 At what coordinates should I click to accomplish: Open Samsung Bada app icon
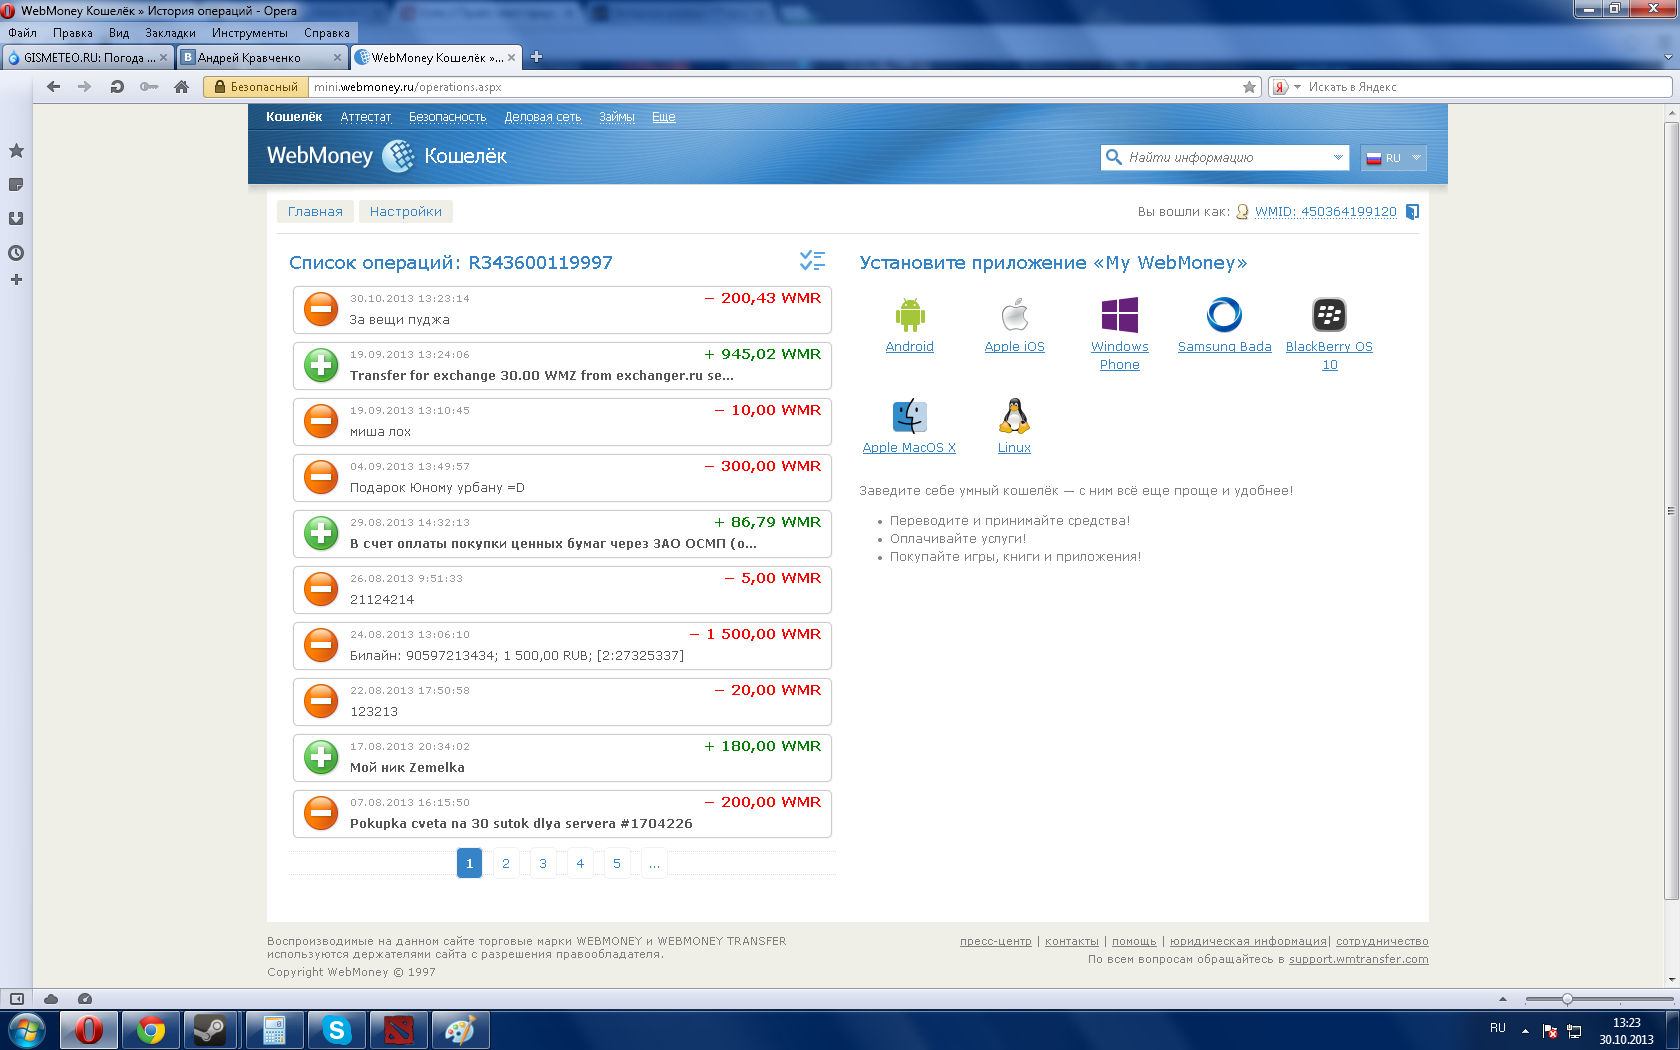tap(1224, 315)
